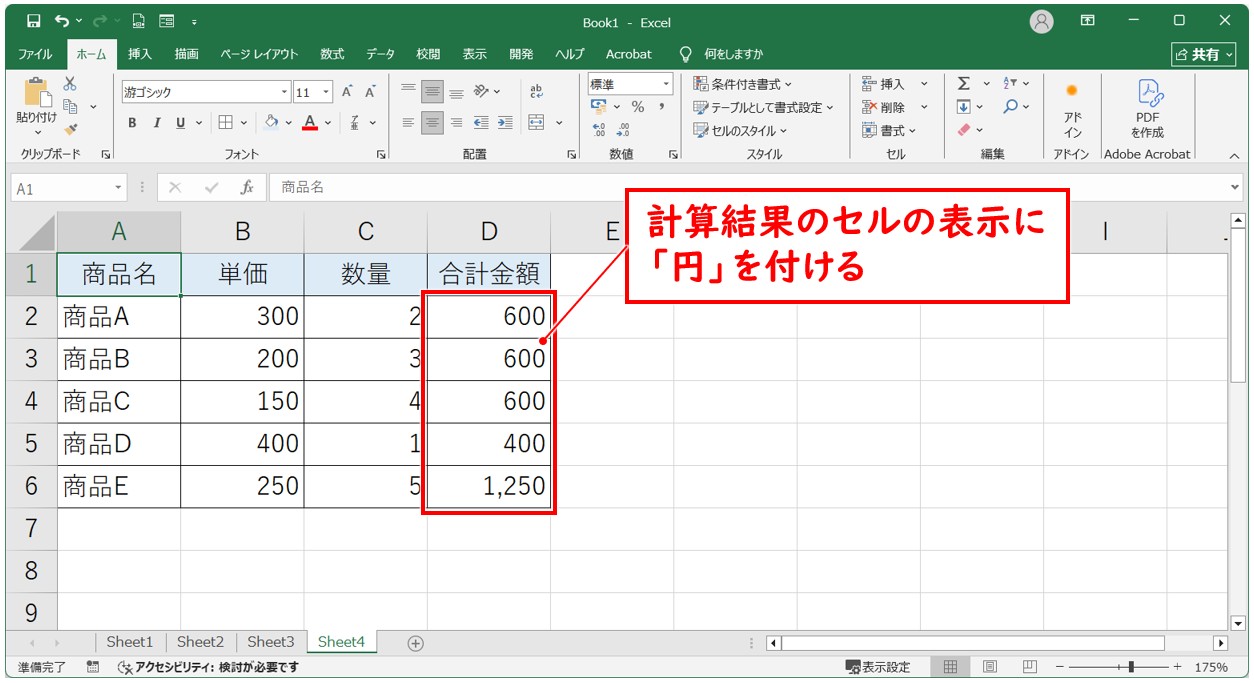Viewport: 1254px width, 683px height.
Task: Click the Name Box showing A1
Action: [60, 186]
